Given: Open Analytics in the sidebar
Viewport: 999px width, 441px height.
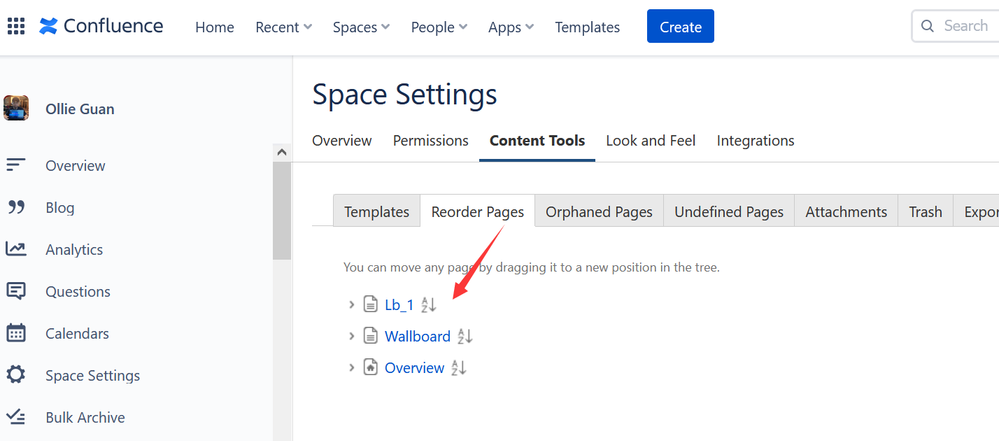Looking at the screenshot, I should (x=74, y=250).
